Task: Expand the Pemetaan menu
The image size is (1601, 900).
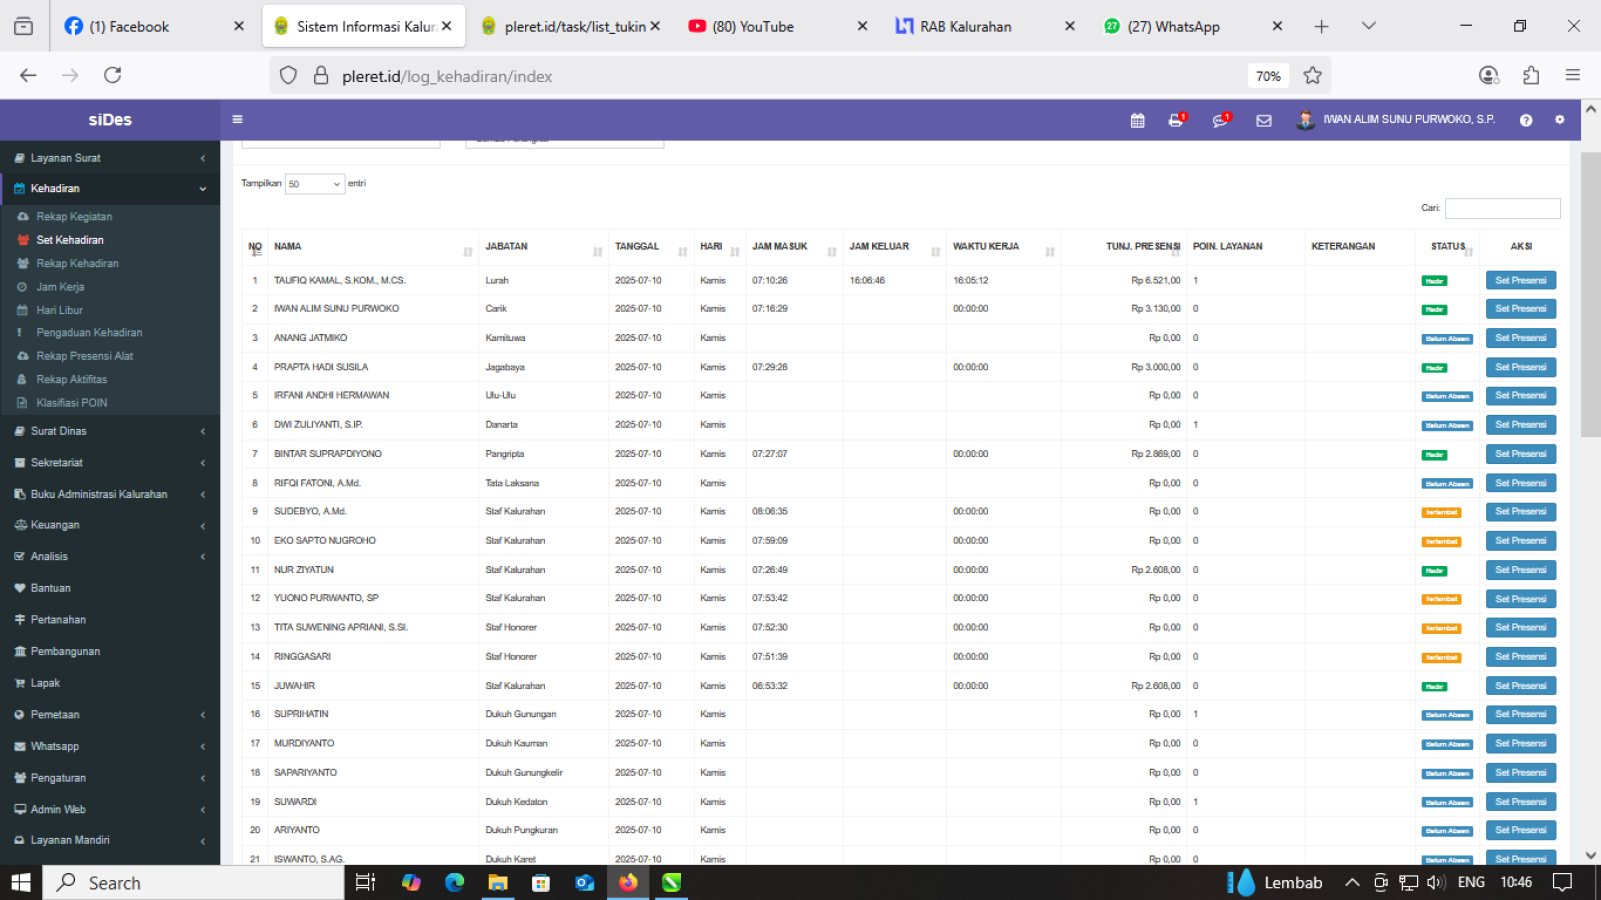Action: pyautogui.click(x=110, y=715)
